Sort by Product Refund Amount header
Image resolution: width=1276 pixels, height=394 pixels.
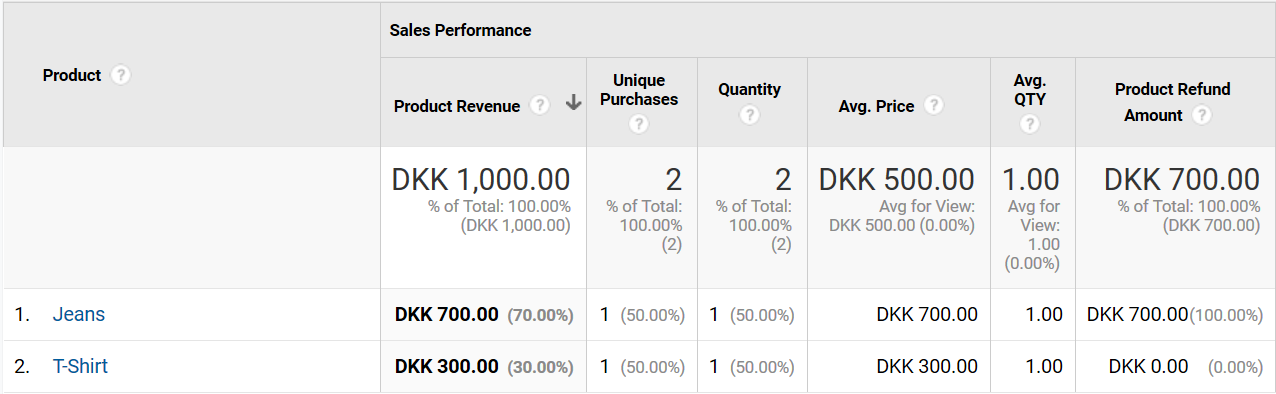[x=1172, y=102]
